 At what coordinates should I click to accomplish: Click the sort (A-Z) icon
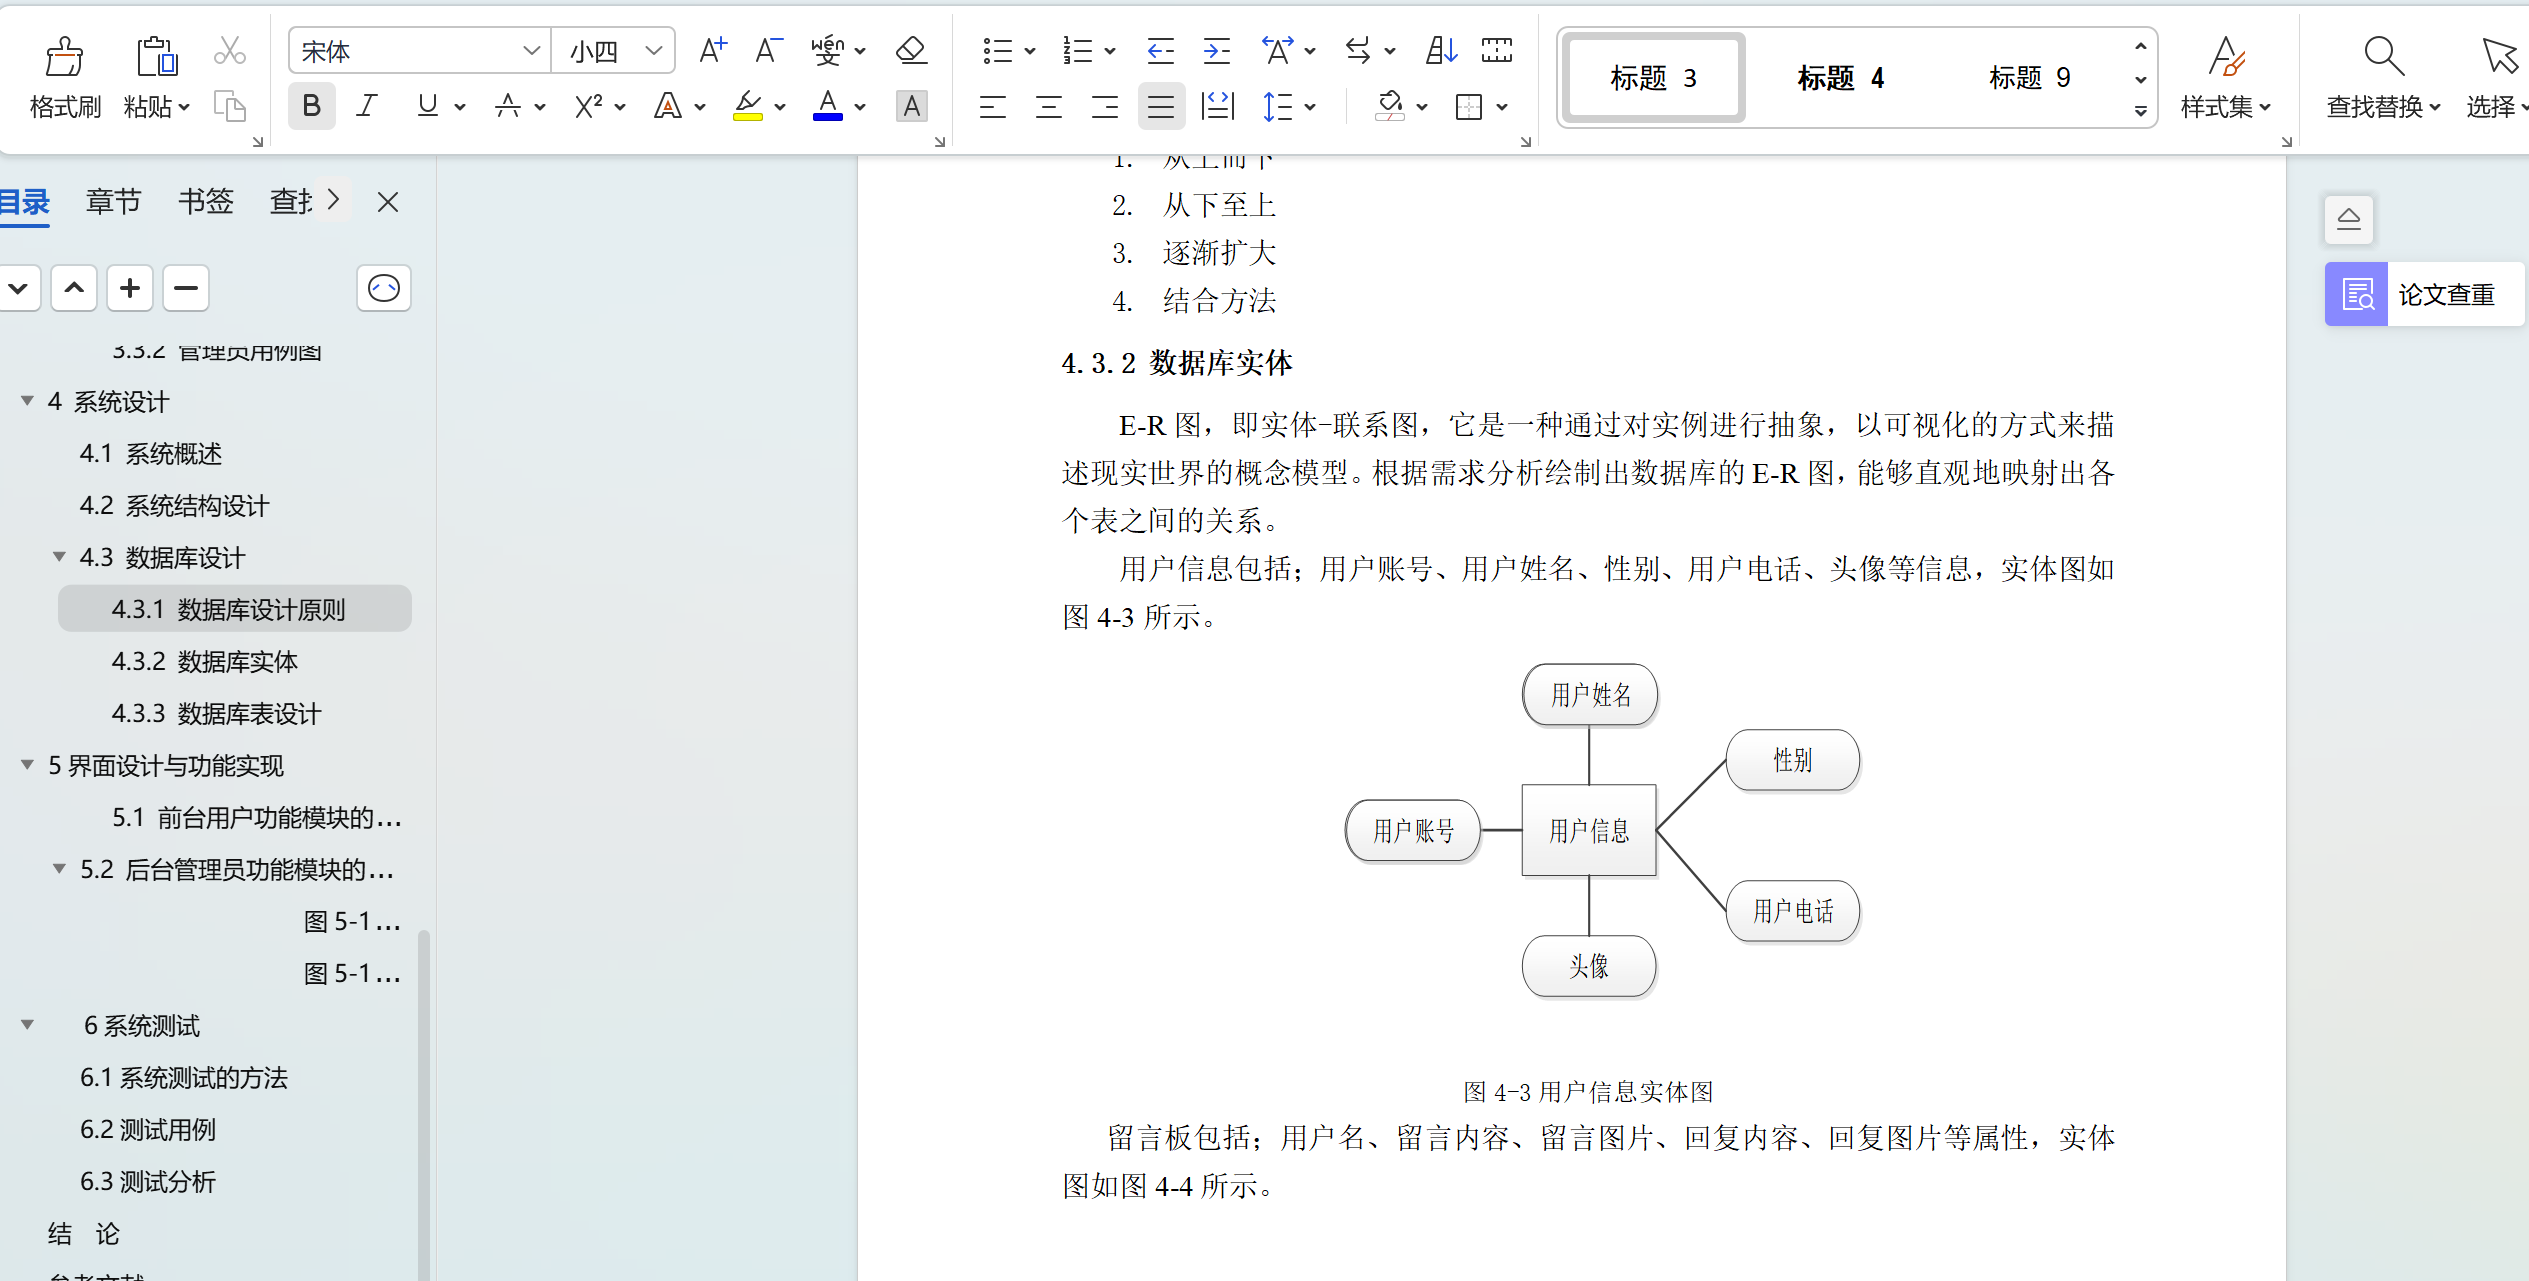1441,50
